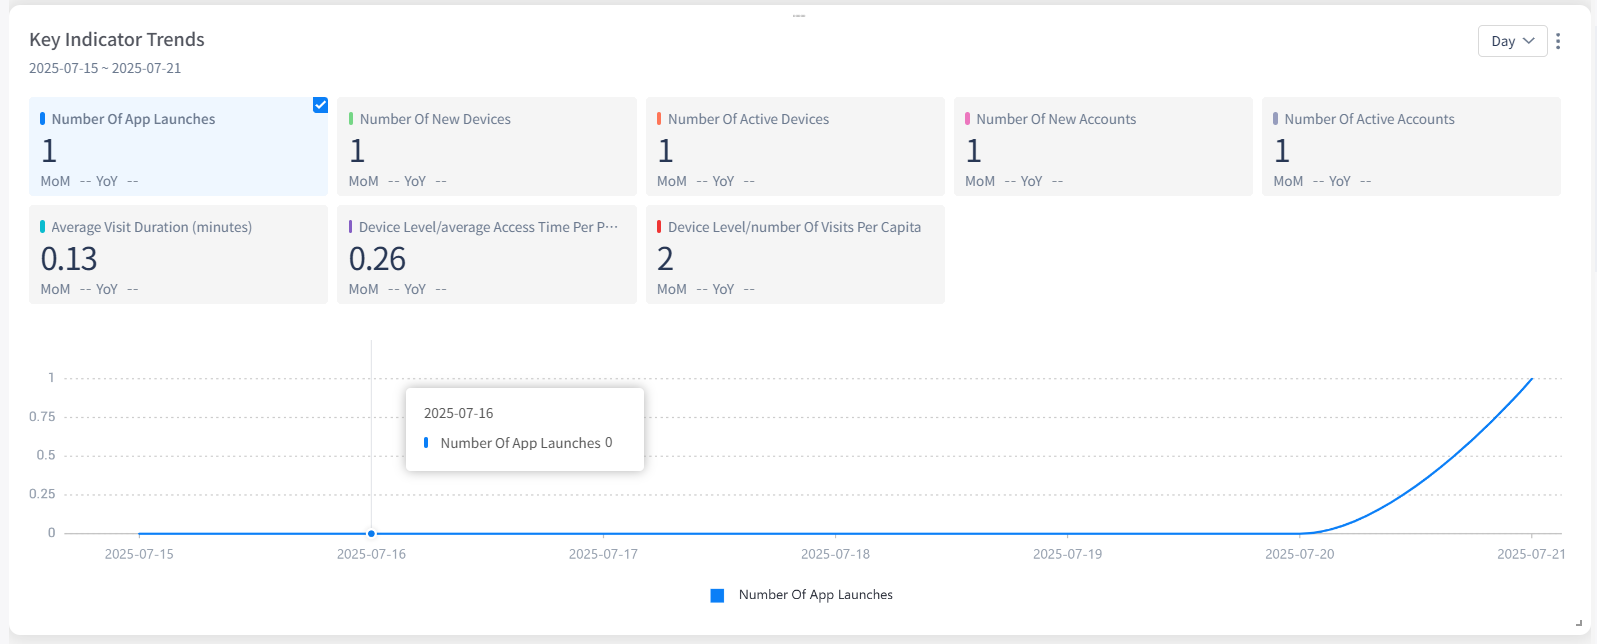Toggle the Number Of App Launches legend label
This screenshot has height=644, width=1597.
pos(815,595)
